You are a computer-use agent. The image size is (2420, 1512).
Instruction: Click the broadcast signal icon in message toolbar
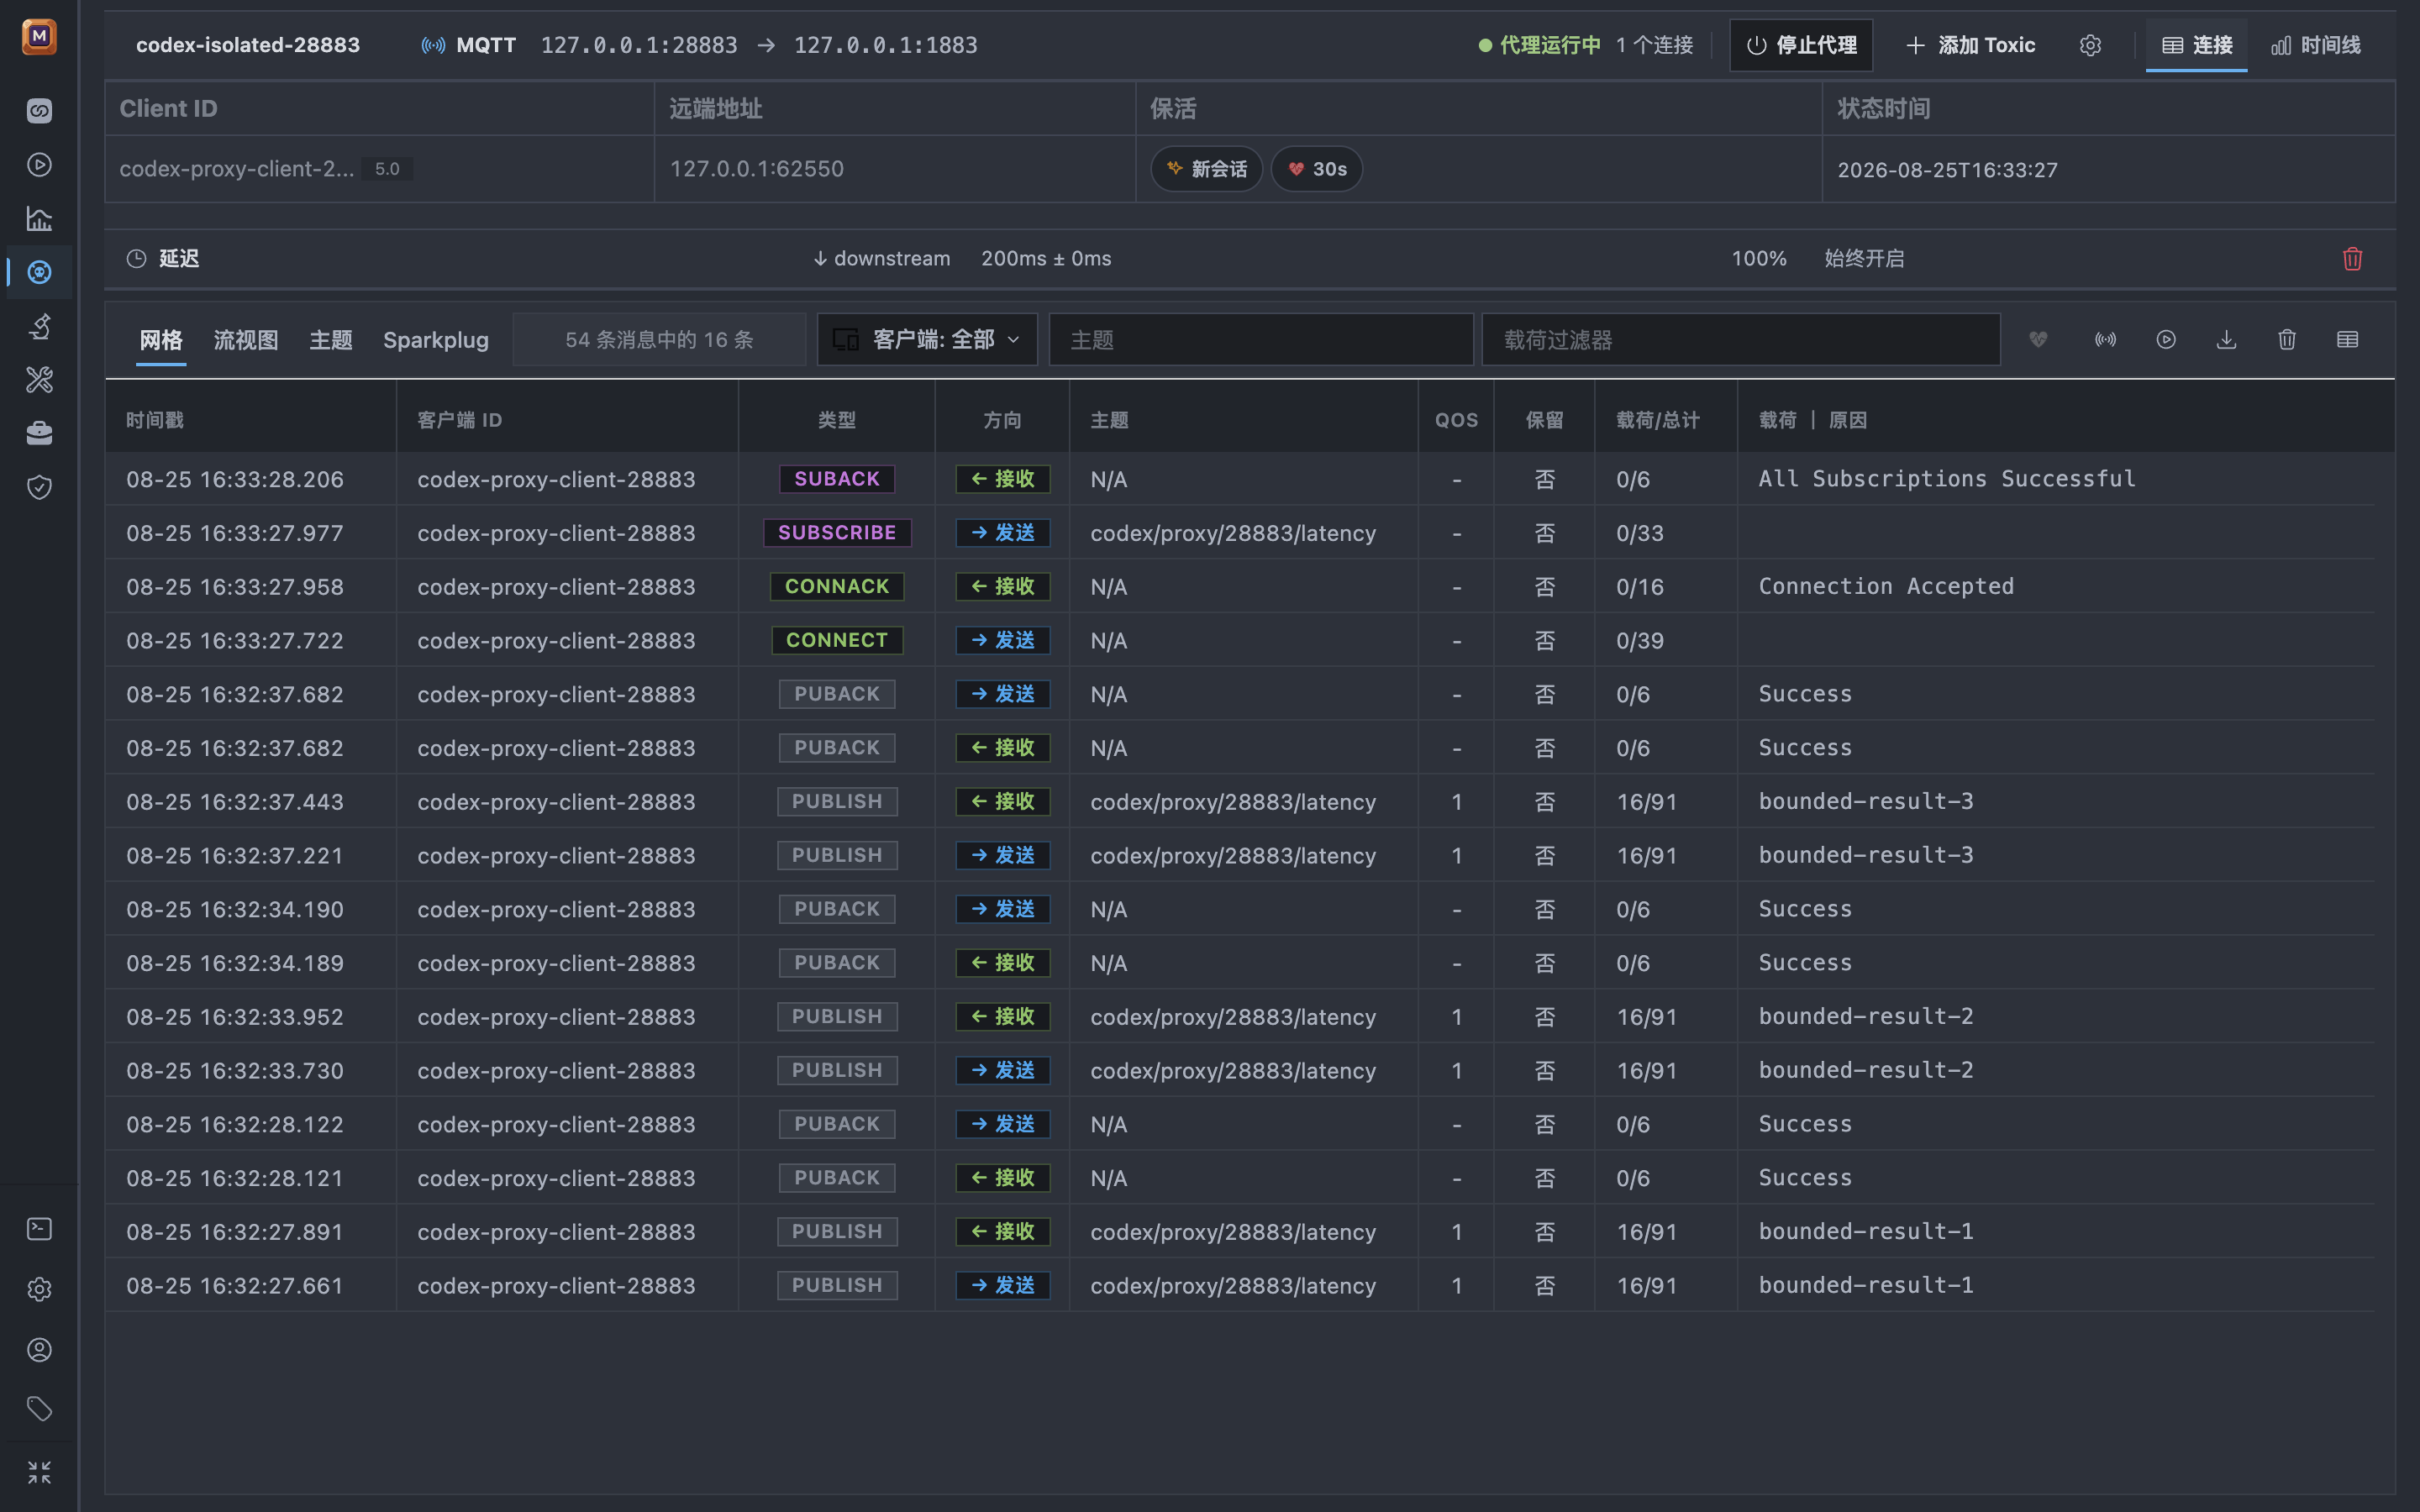pyautogui.click(x=2105, y=340)
